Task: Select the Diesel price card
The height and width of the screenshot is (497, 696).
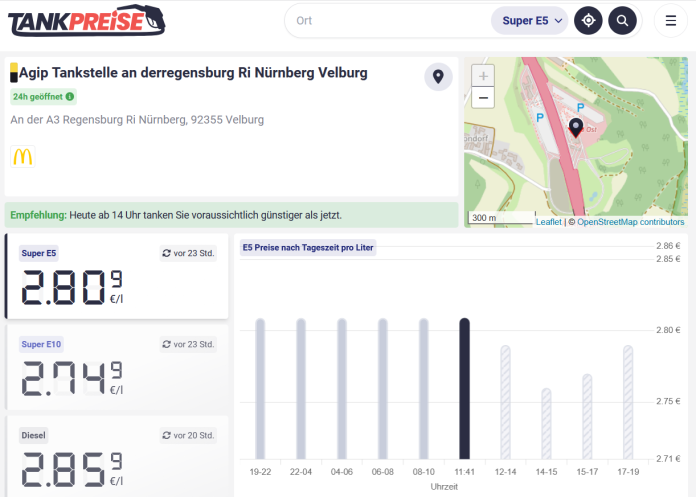Action: pyautogui.click(x=117, y=457)
